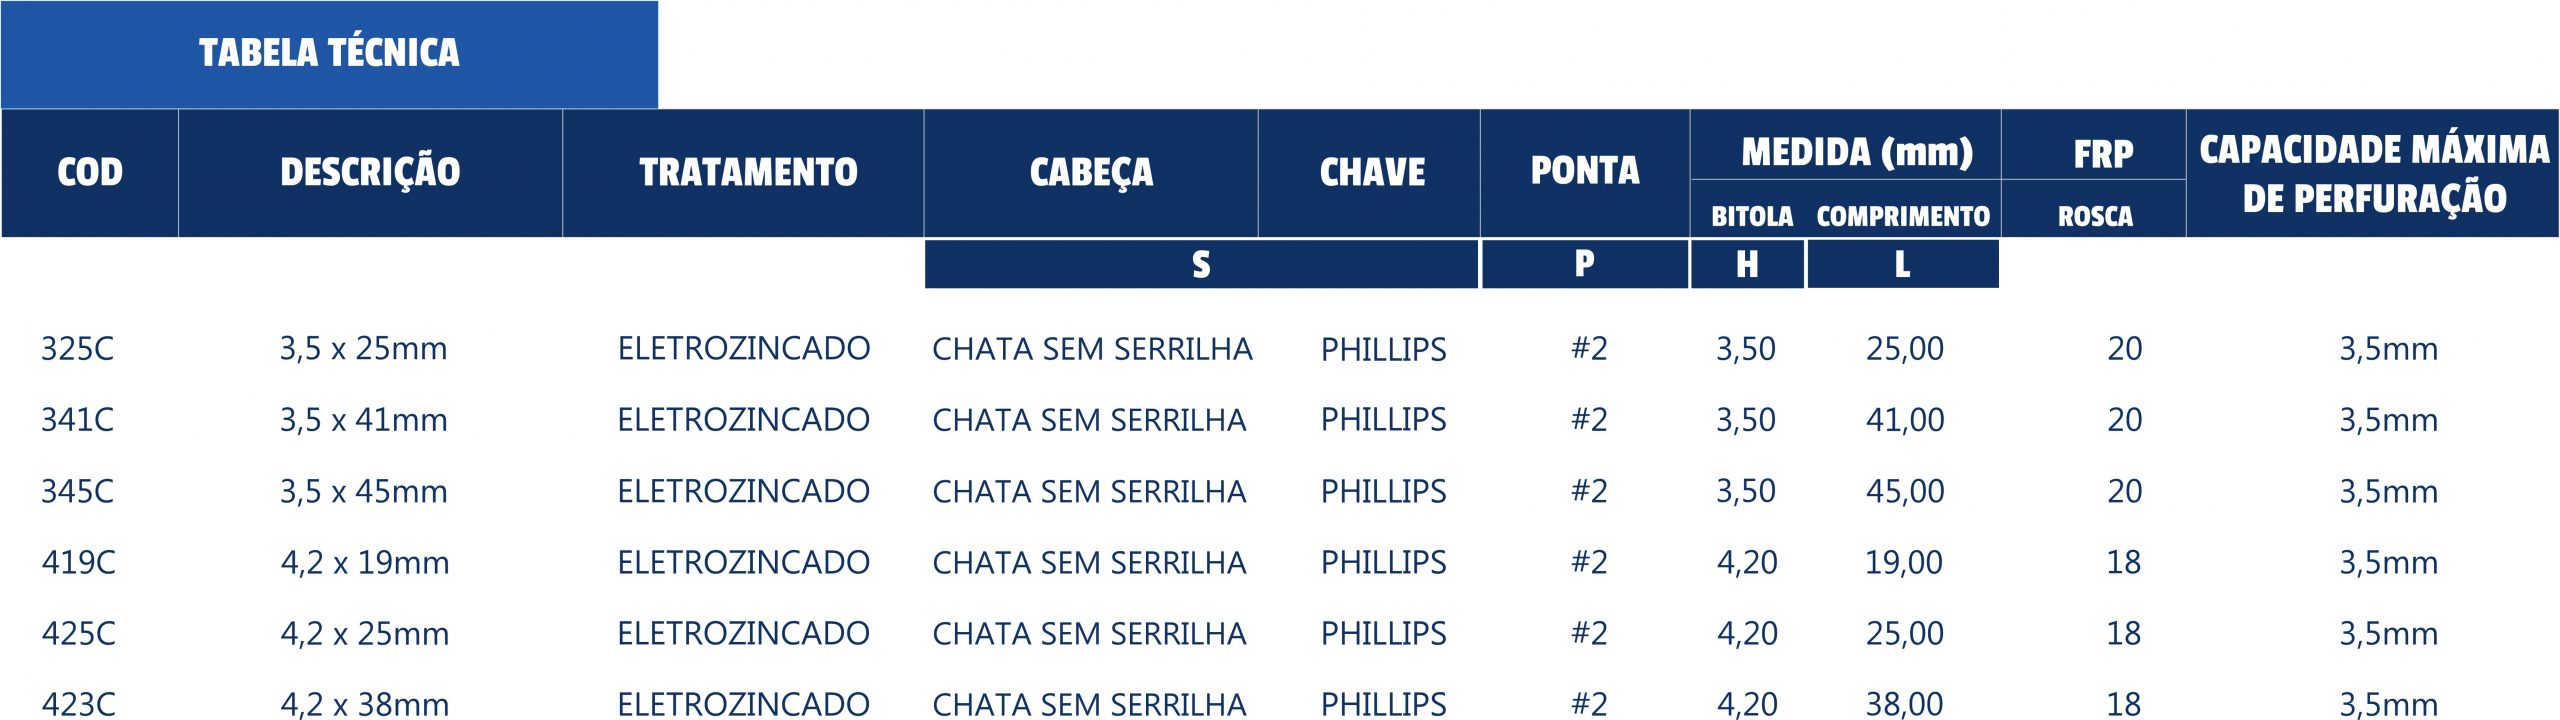The width and height of the screenshot is (2560, 720).
Task: Select the H label box
Action: 1747,264
